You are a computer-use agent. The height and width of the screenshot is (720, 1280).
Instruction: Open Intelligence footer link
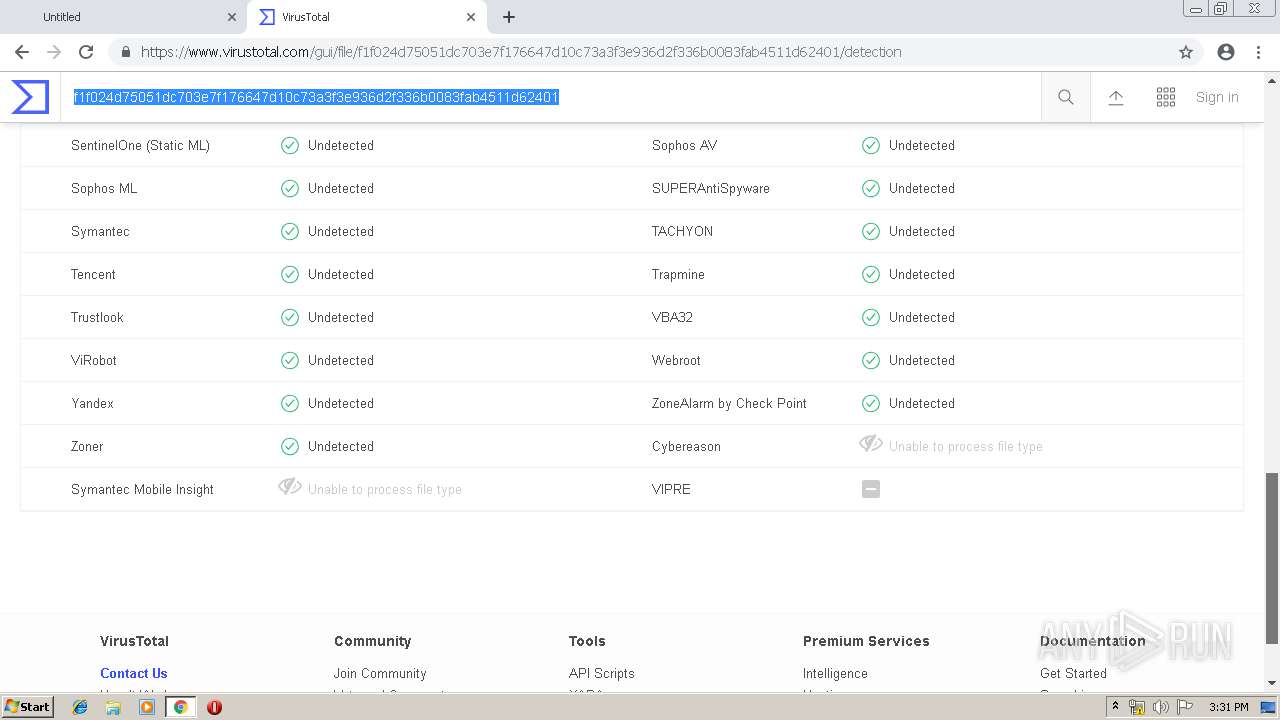(835, 673)
